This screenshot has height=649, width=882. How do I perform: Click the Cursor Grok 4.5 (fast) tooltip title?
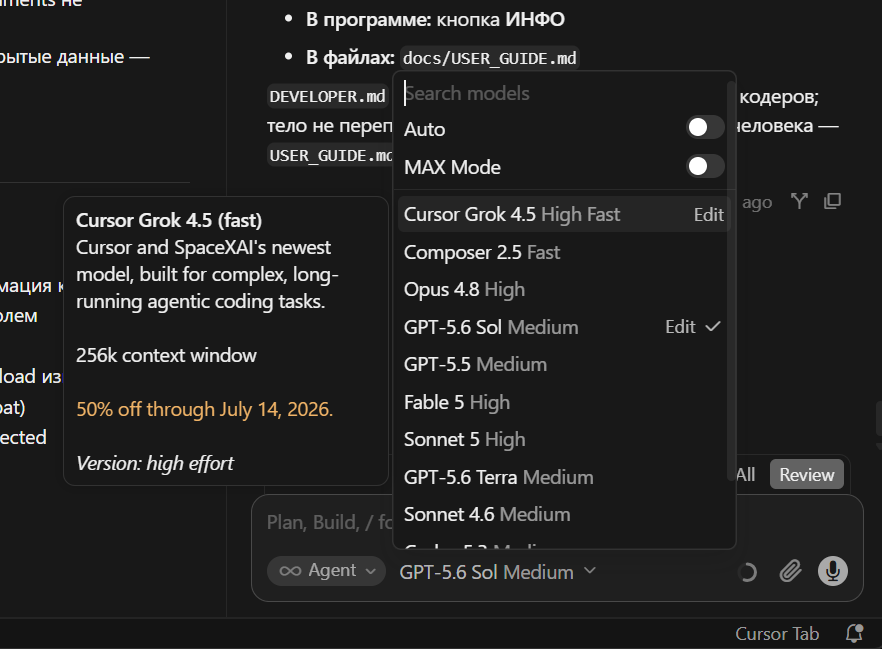(x=169, y=220)
